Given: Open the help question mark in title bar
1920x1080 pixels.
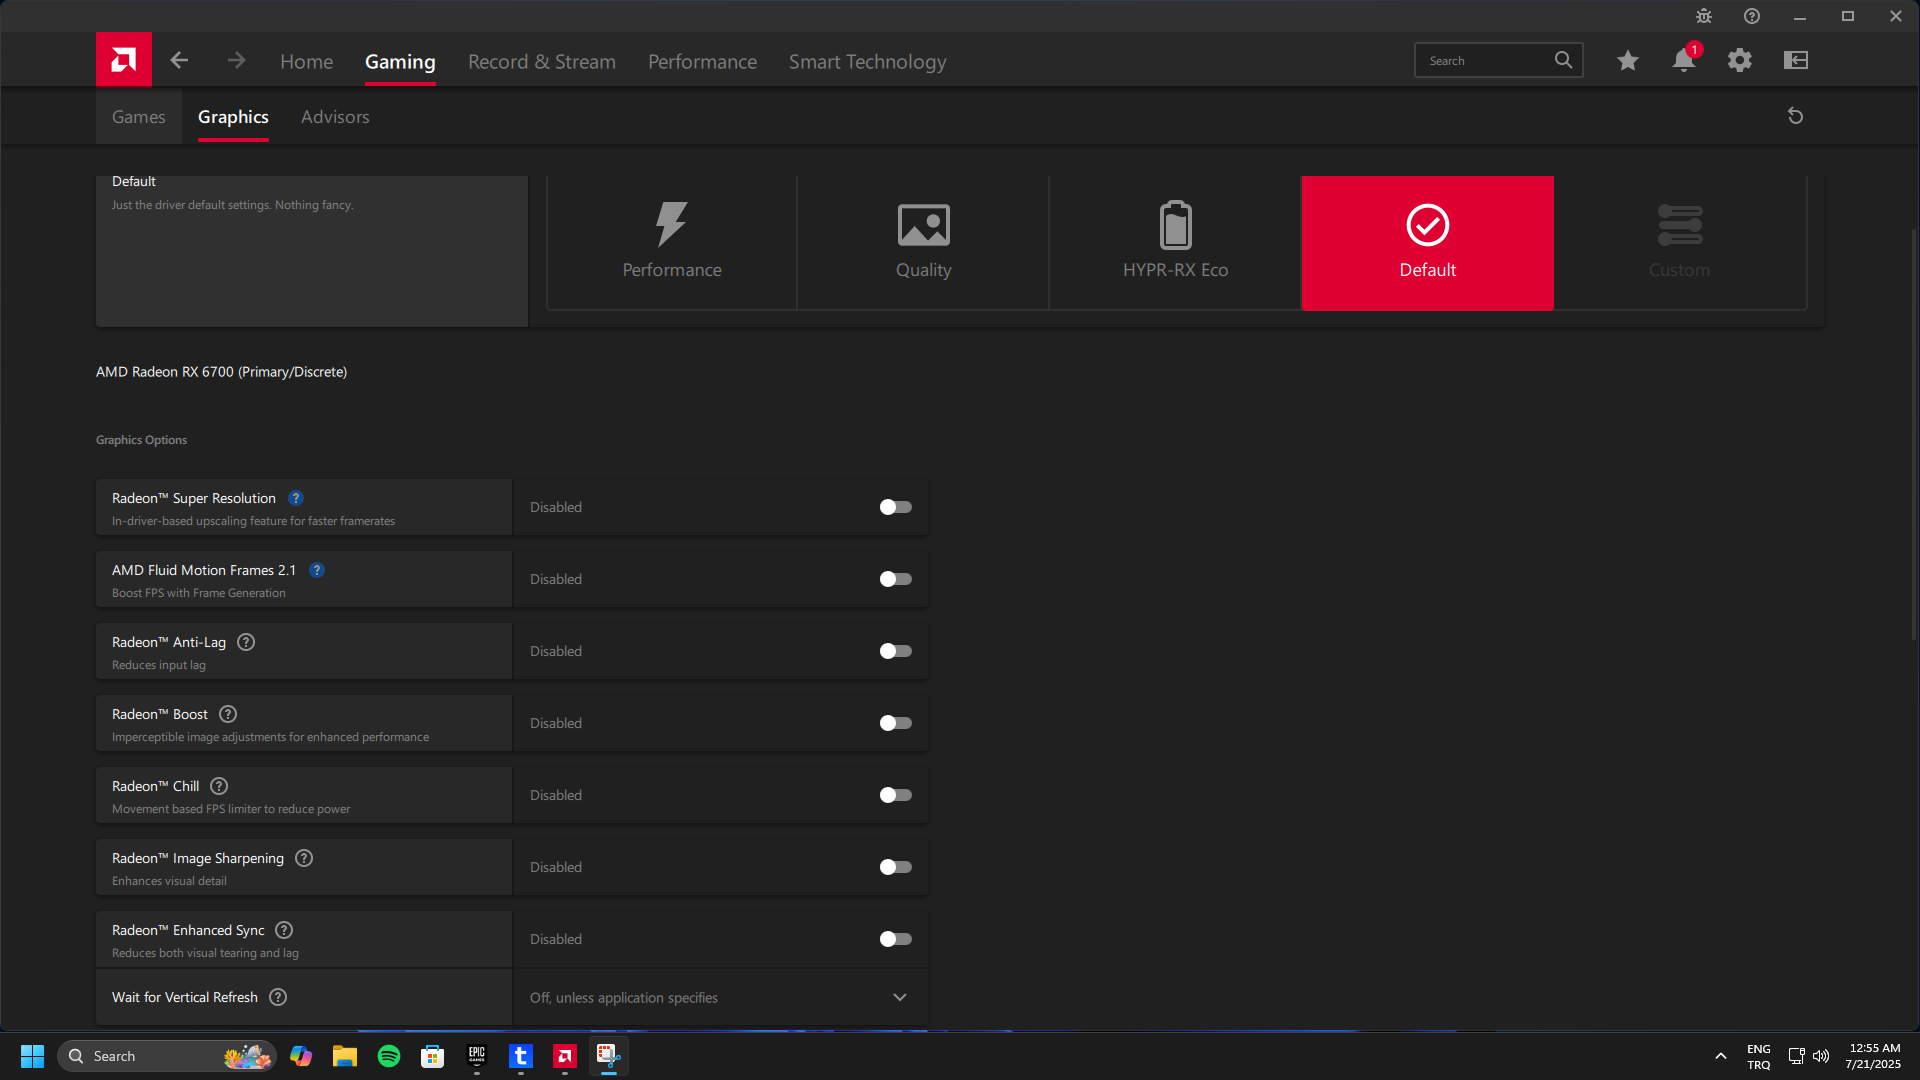Looking at the screenshot, I should tap(1752, 16).
